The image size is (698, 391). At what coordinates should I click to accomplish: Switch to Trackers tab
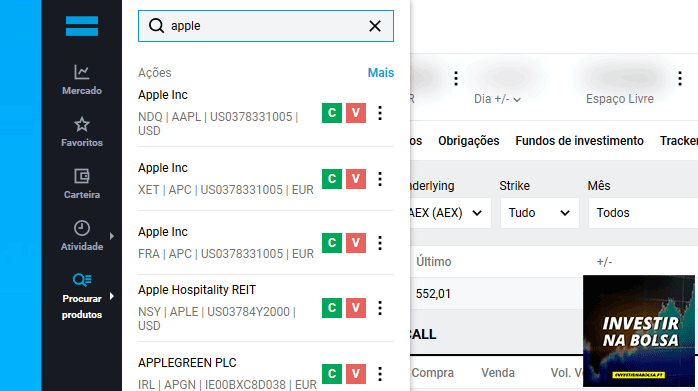679,141
